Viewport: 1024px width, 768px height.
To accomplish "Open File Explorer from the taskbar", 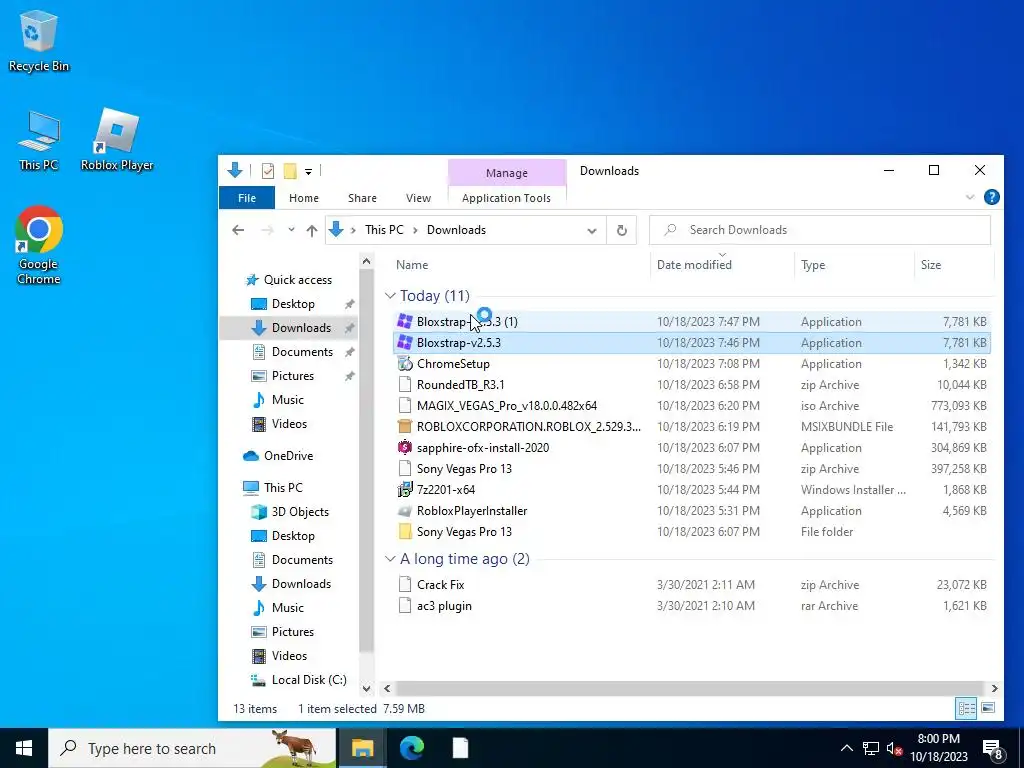I will click(x=362, y=748).
